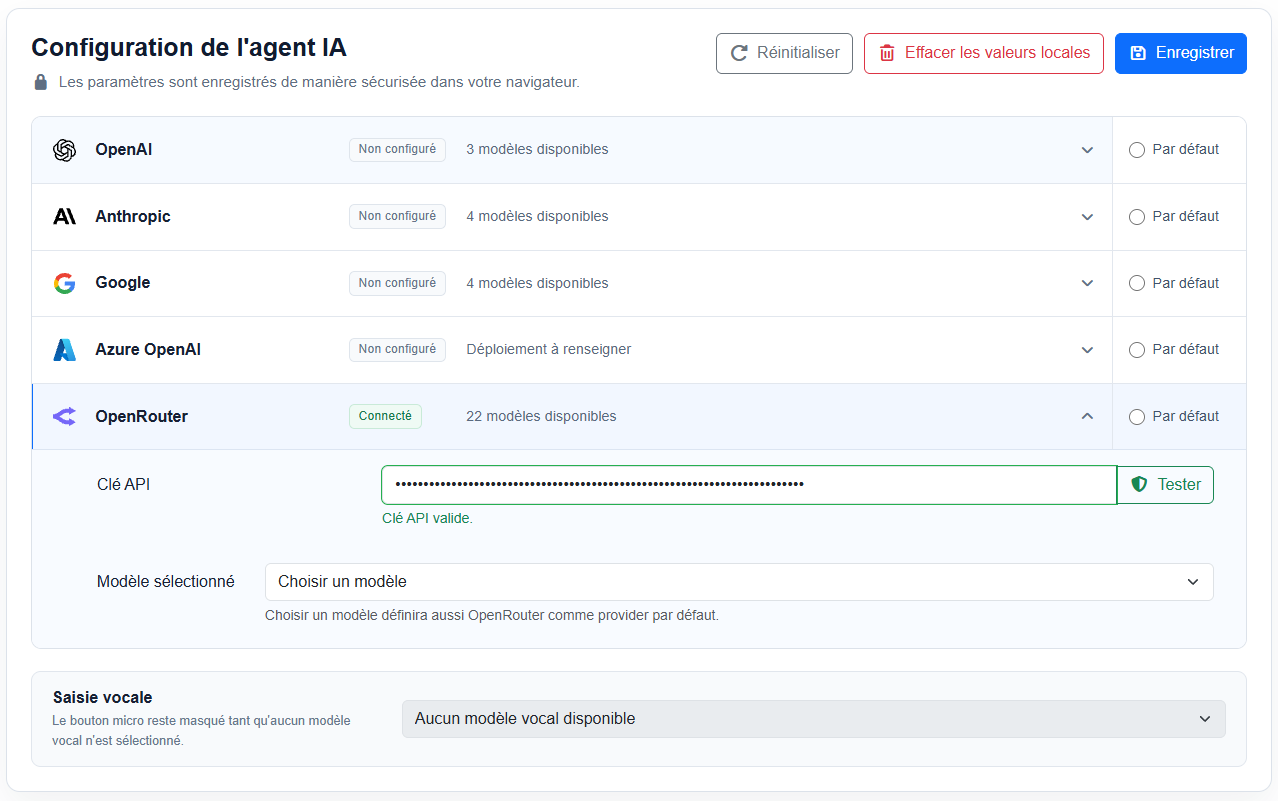
Task: Open the 'Aucun modèle vocal disponible' dropdown
Action: coord(813,719)
